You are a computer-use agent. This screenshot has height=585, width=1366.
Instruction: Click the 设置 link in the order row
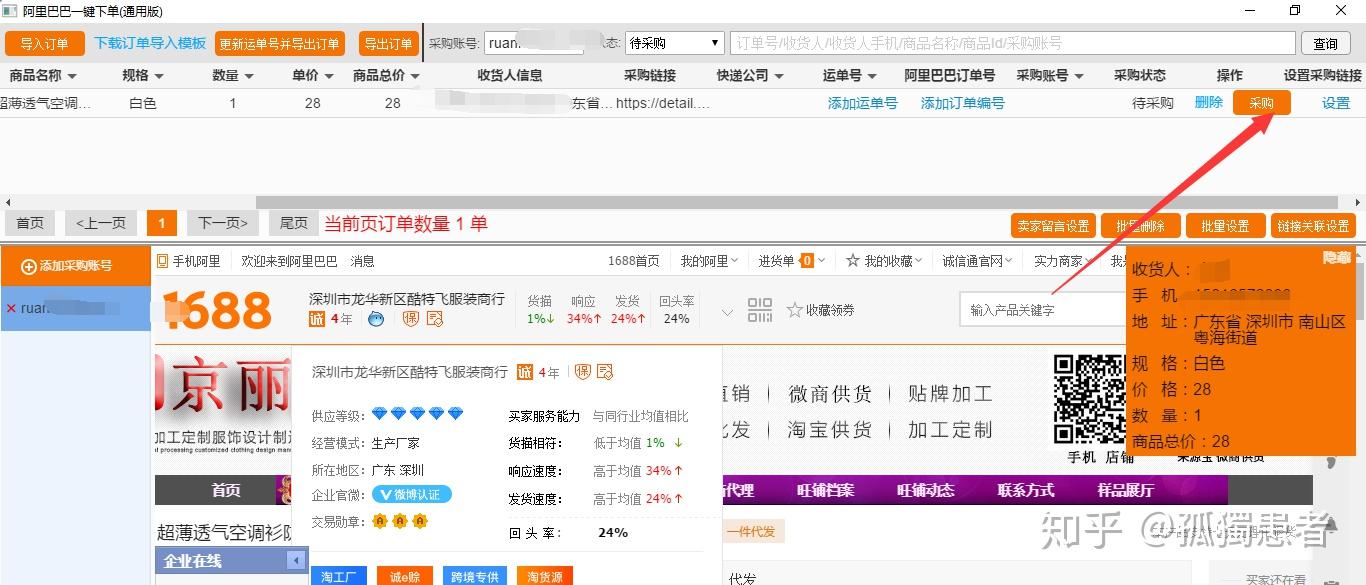pyautogui.click(x=1336, y=102)
